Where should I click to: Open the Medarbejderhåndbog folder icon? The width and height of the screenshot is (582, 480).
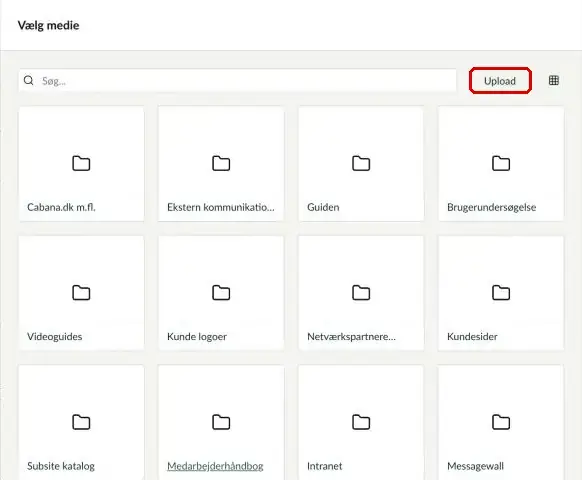coord(221,422)
